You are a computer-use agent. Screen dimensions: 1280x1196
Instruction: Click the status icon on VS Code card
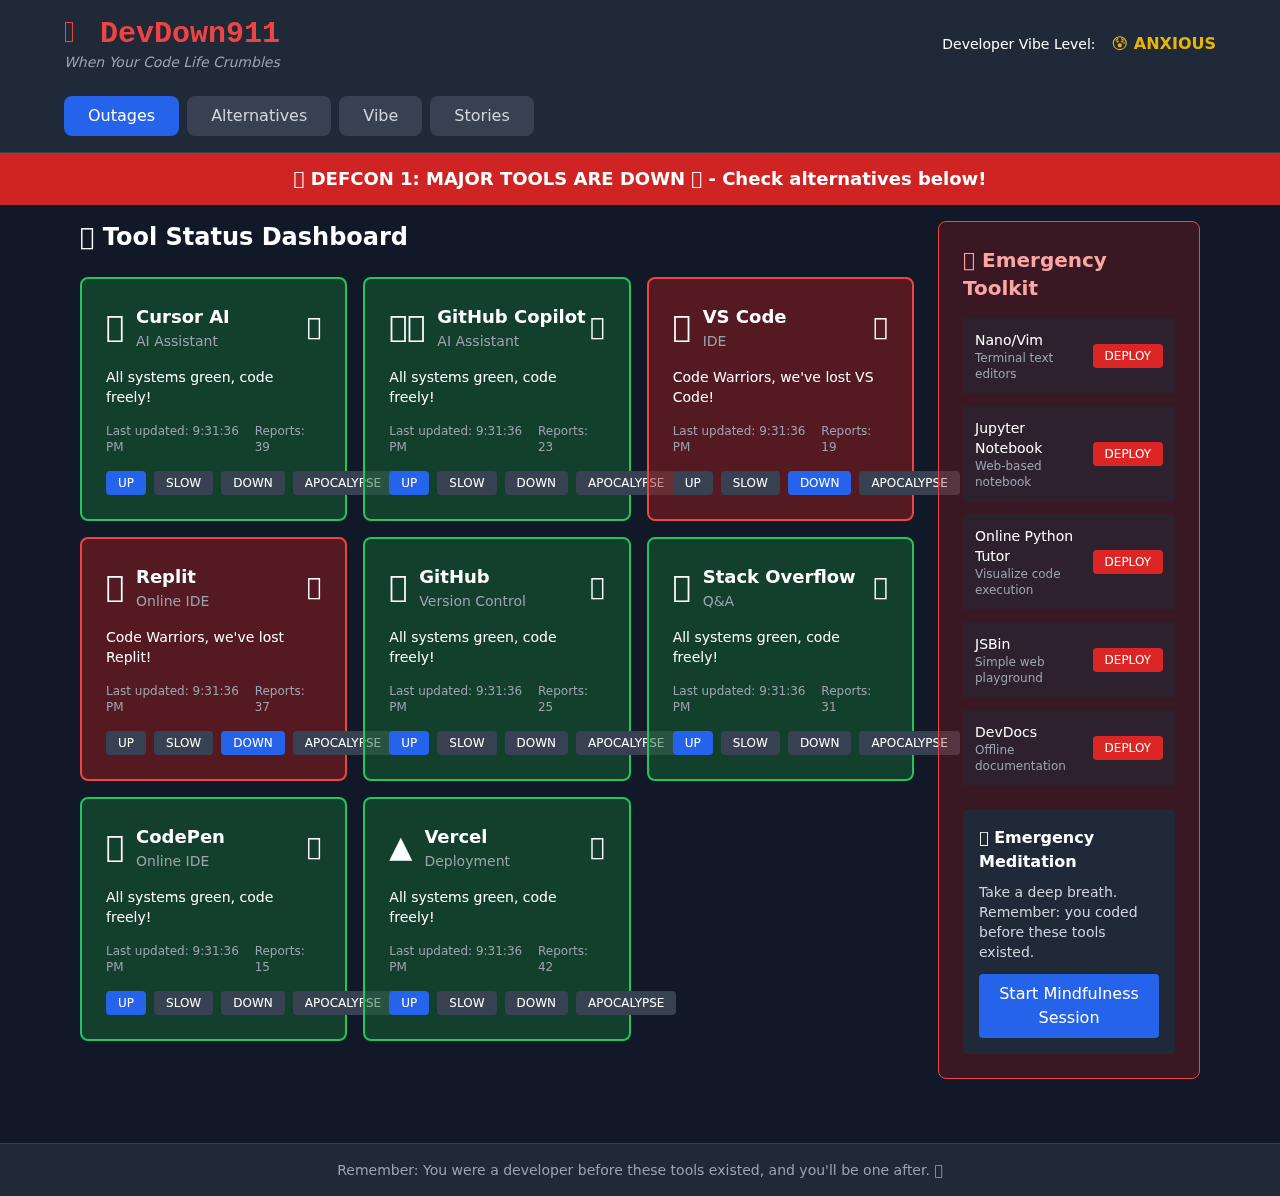coord(881,328)
